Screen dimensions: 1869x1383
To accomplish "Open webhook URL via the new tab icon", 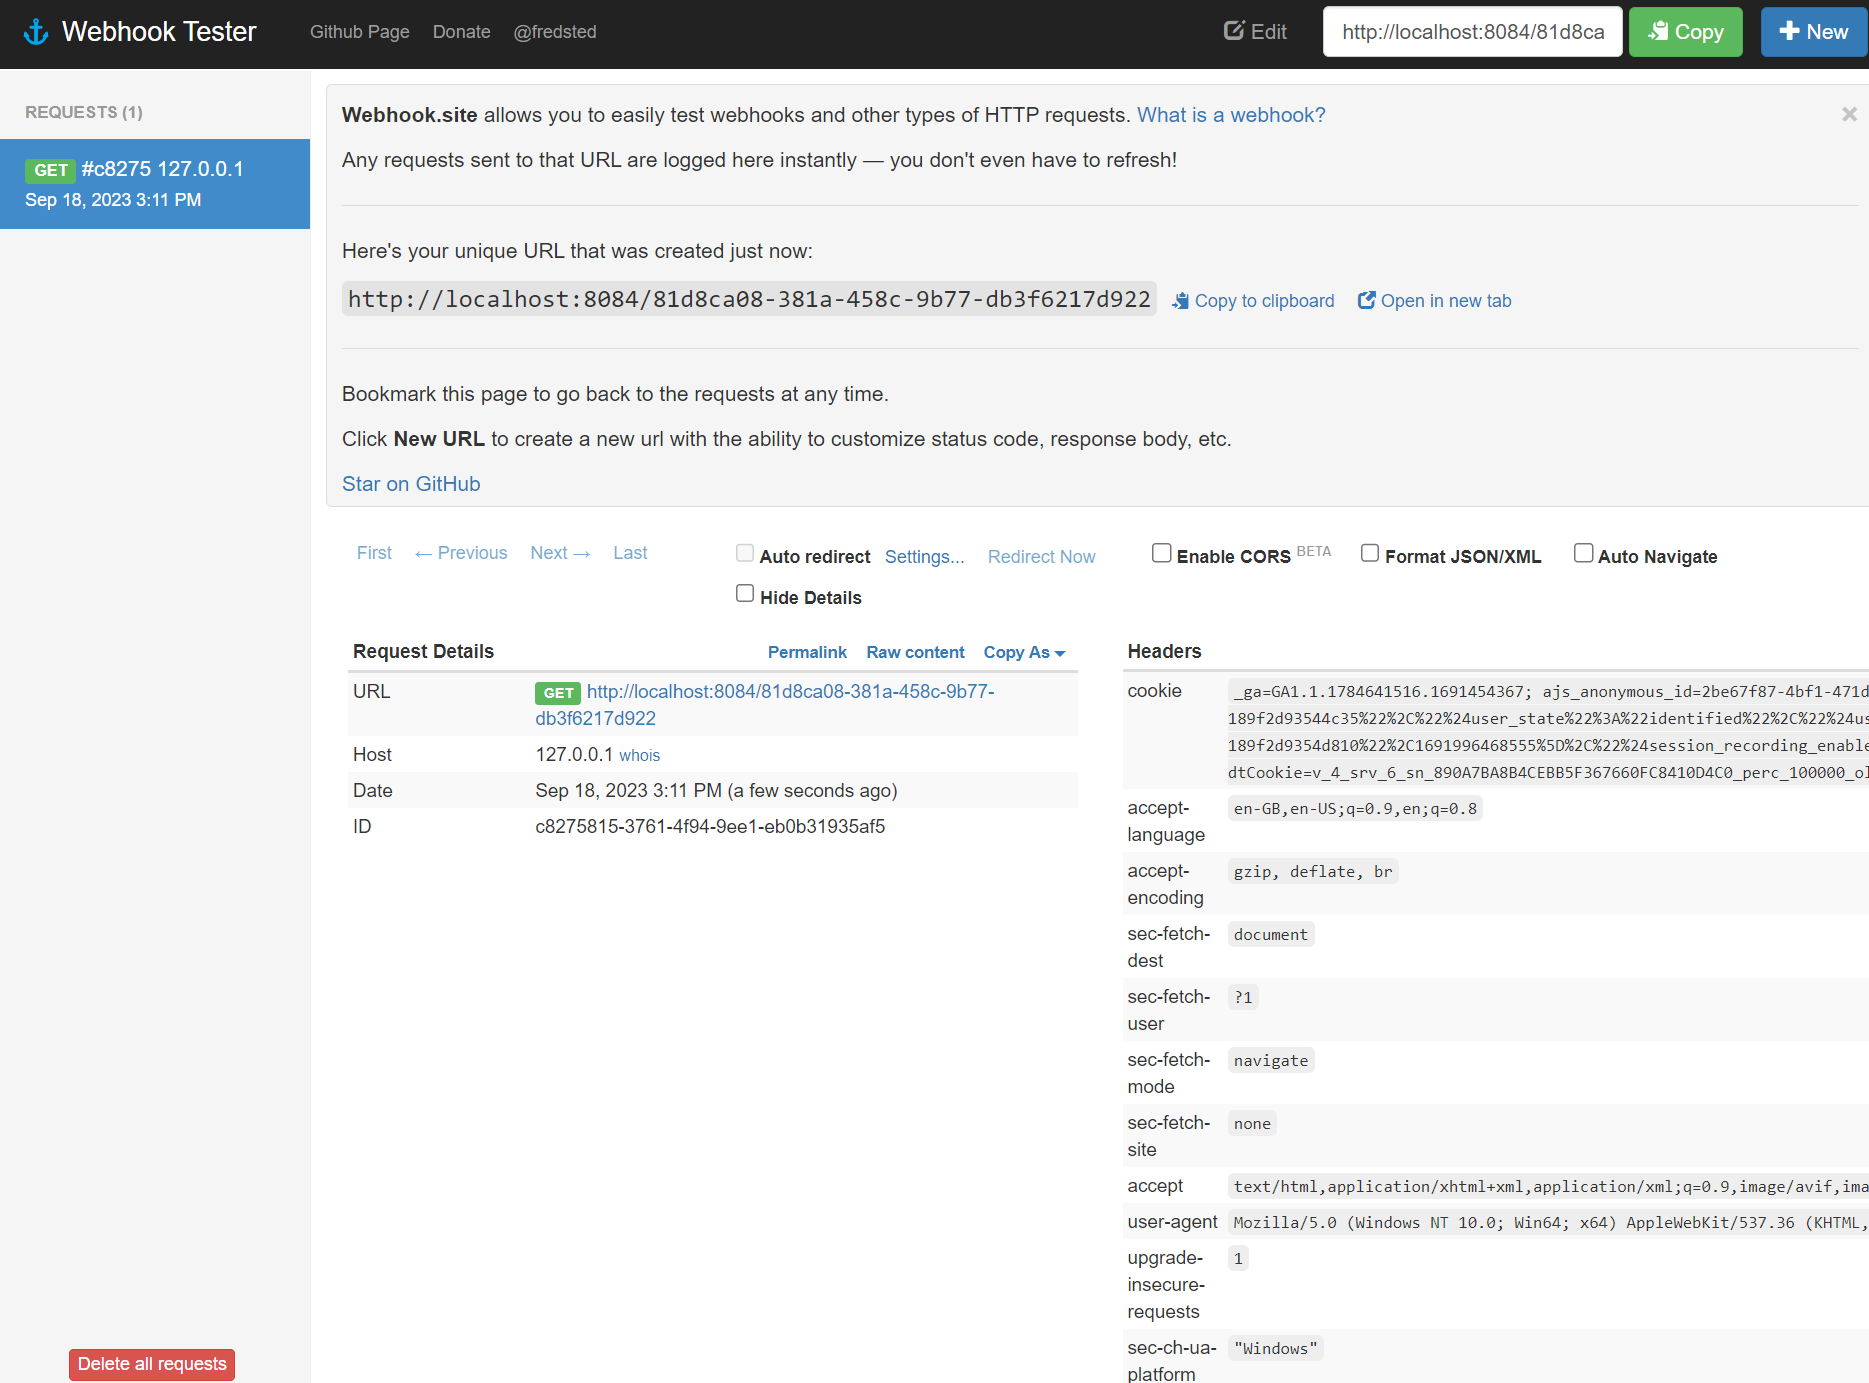I will [1366, 300].
